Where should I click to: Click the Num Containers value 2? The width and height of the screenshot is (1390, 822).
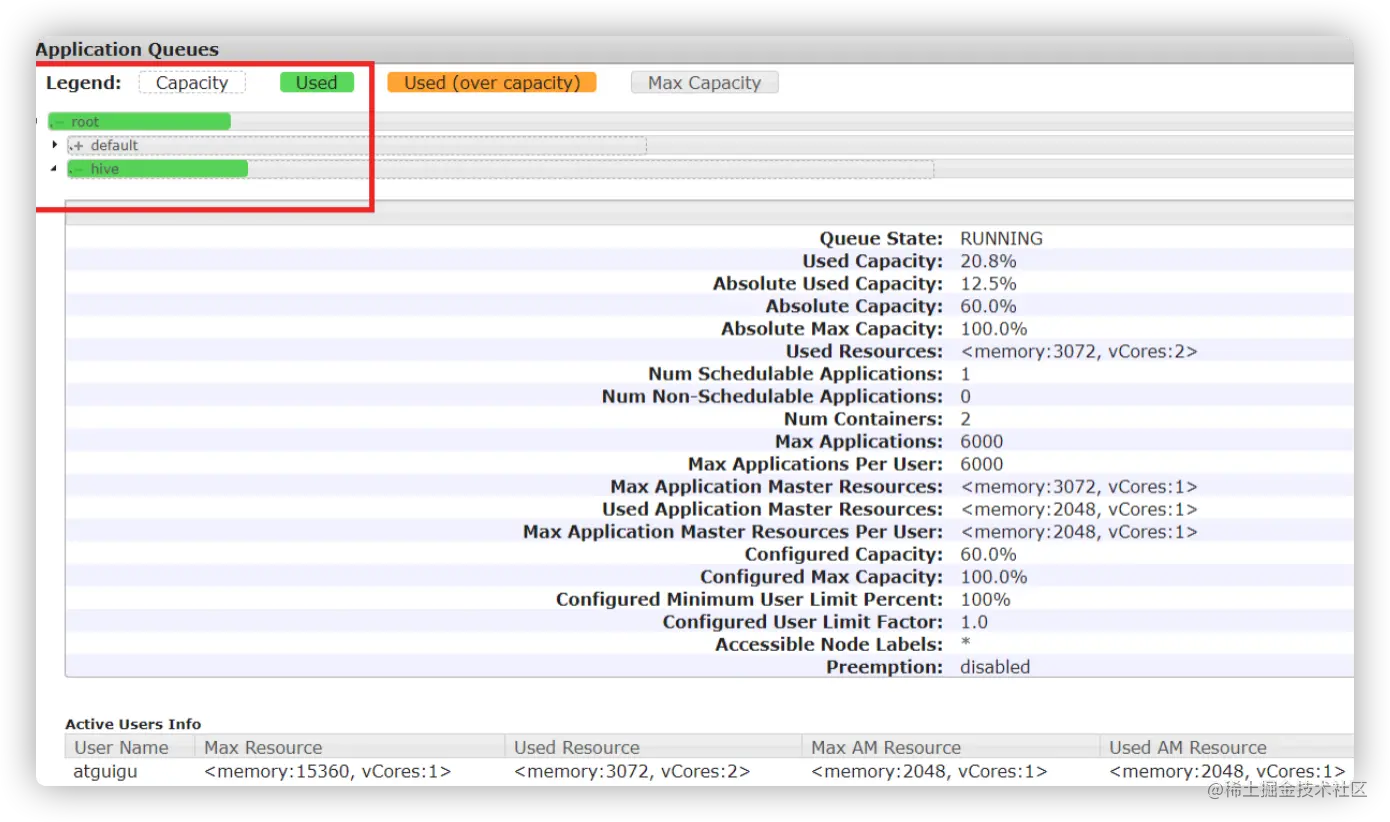965,419
